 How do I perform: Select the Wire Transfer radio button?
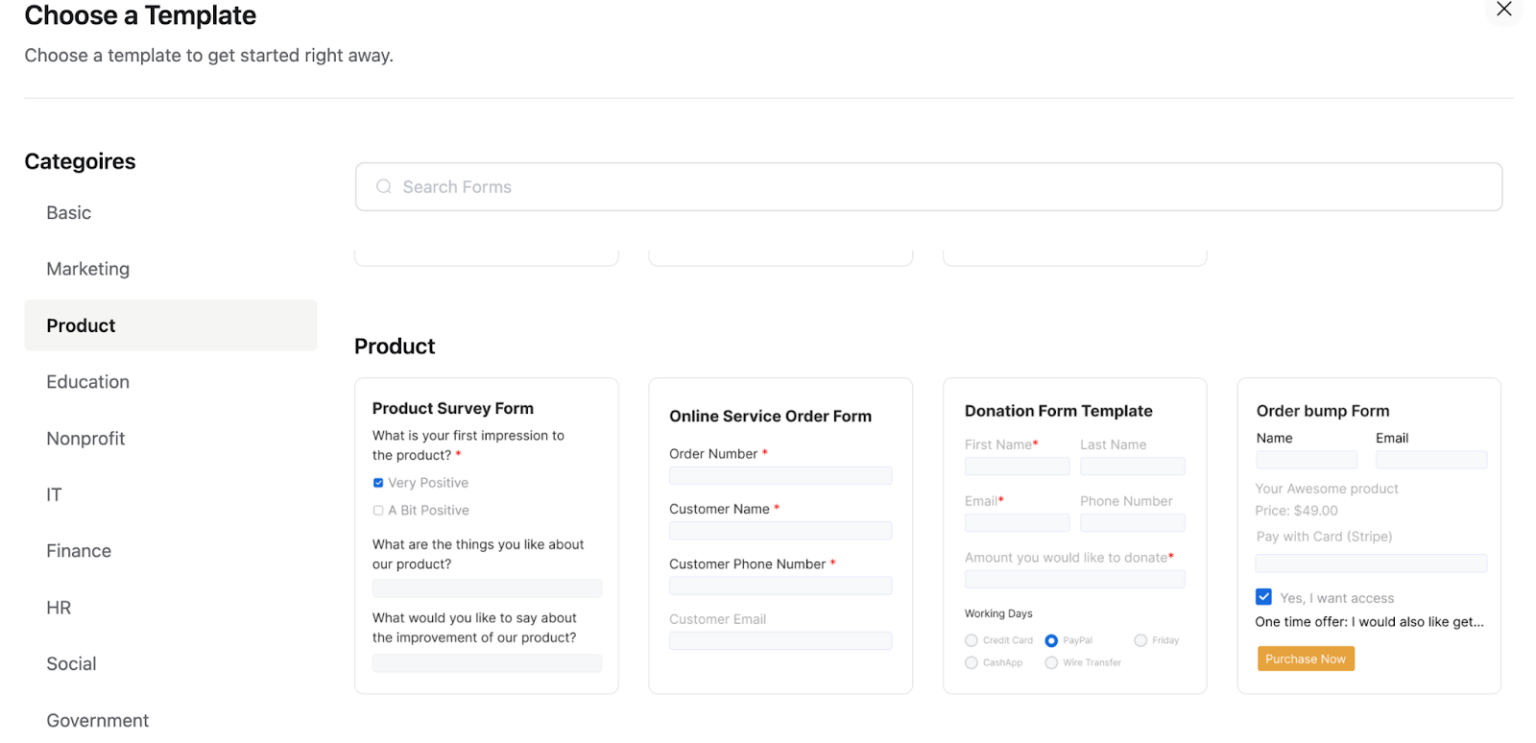[1051, 662]
